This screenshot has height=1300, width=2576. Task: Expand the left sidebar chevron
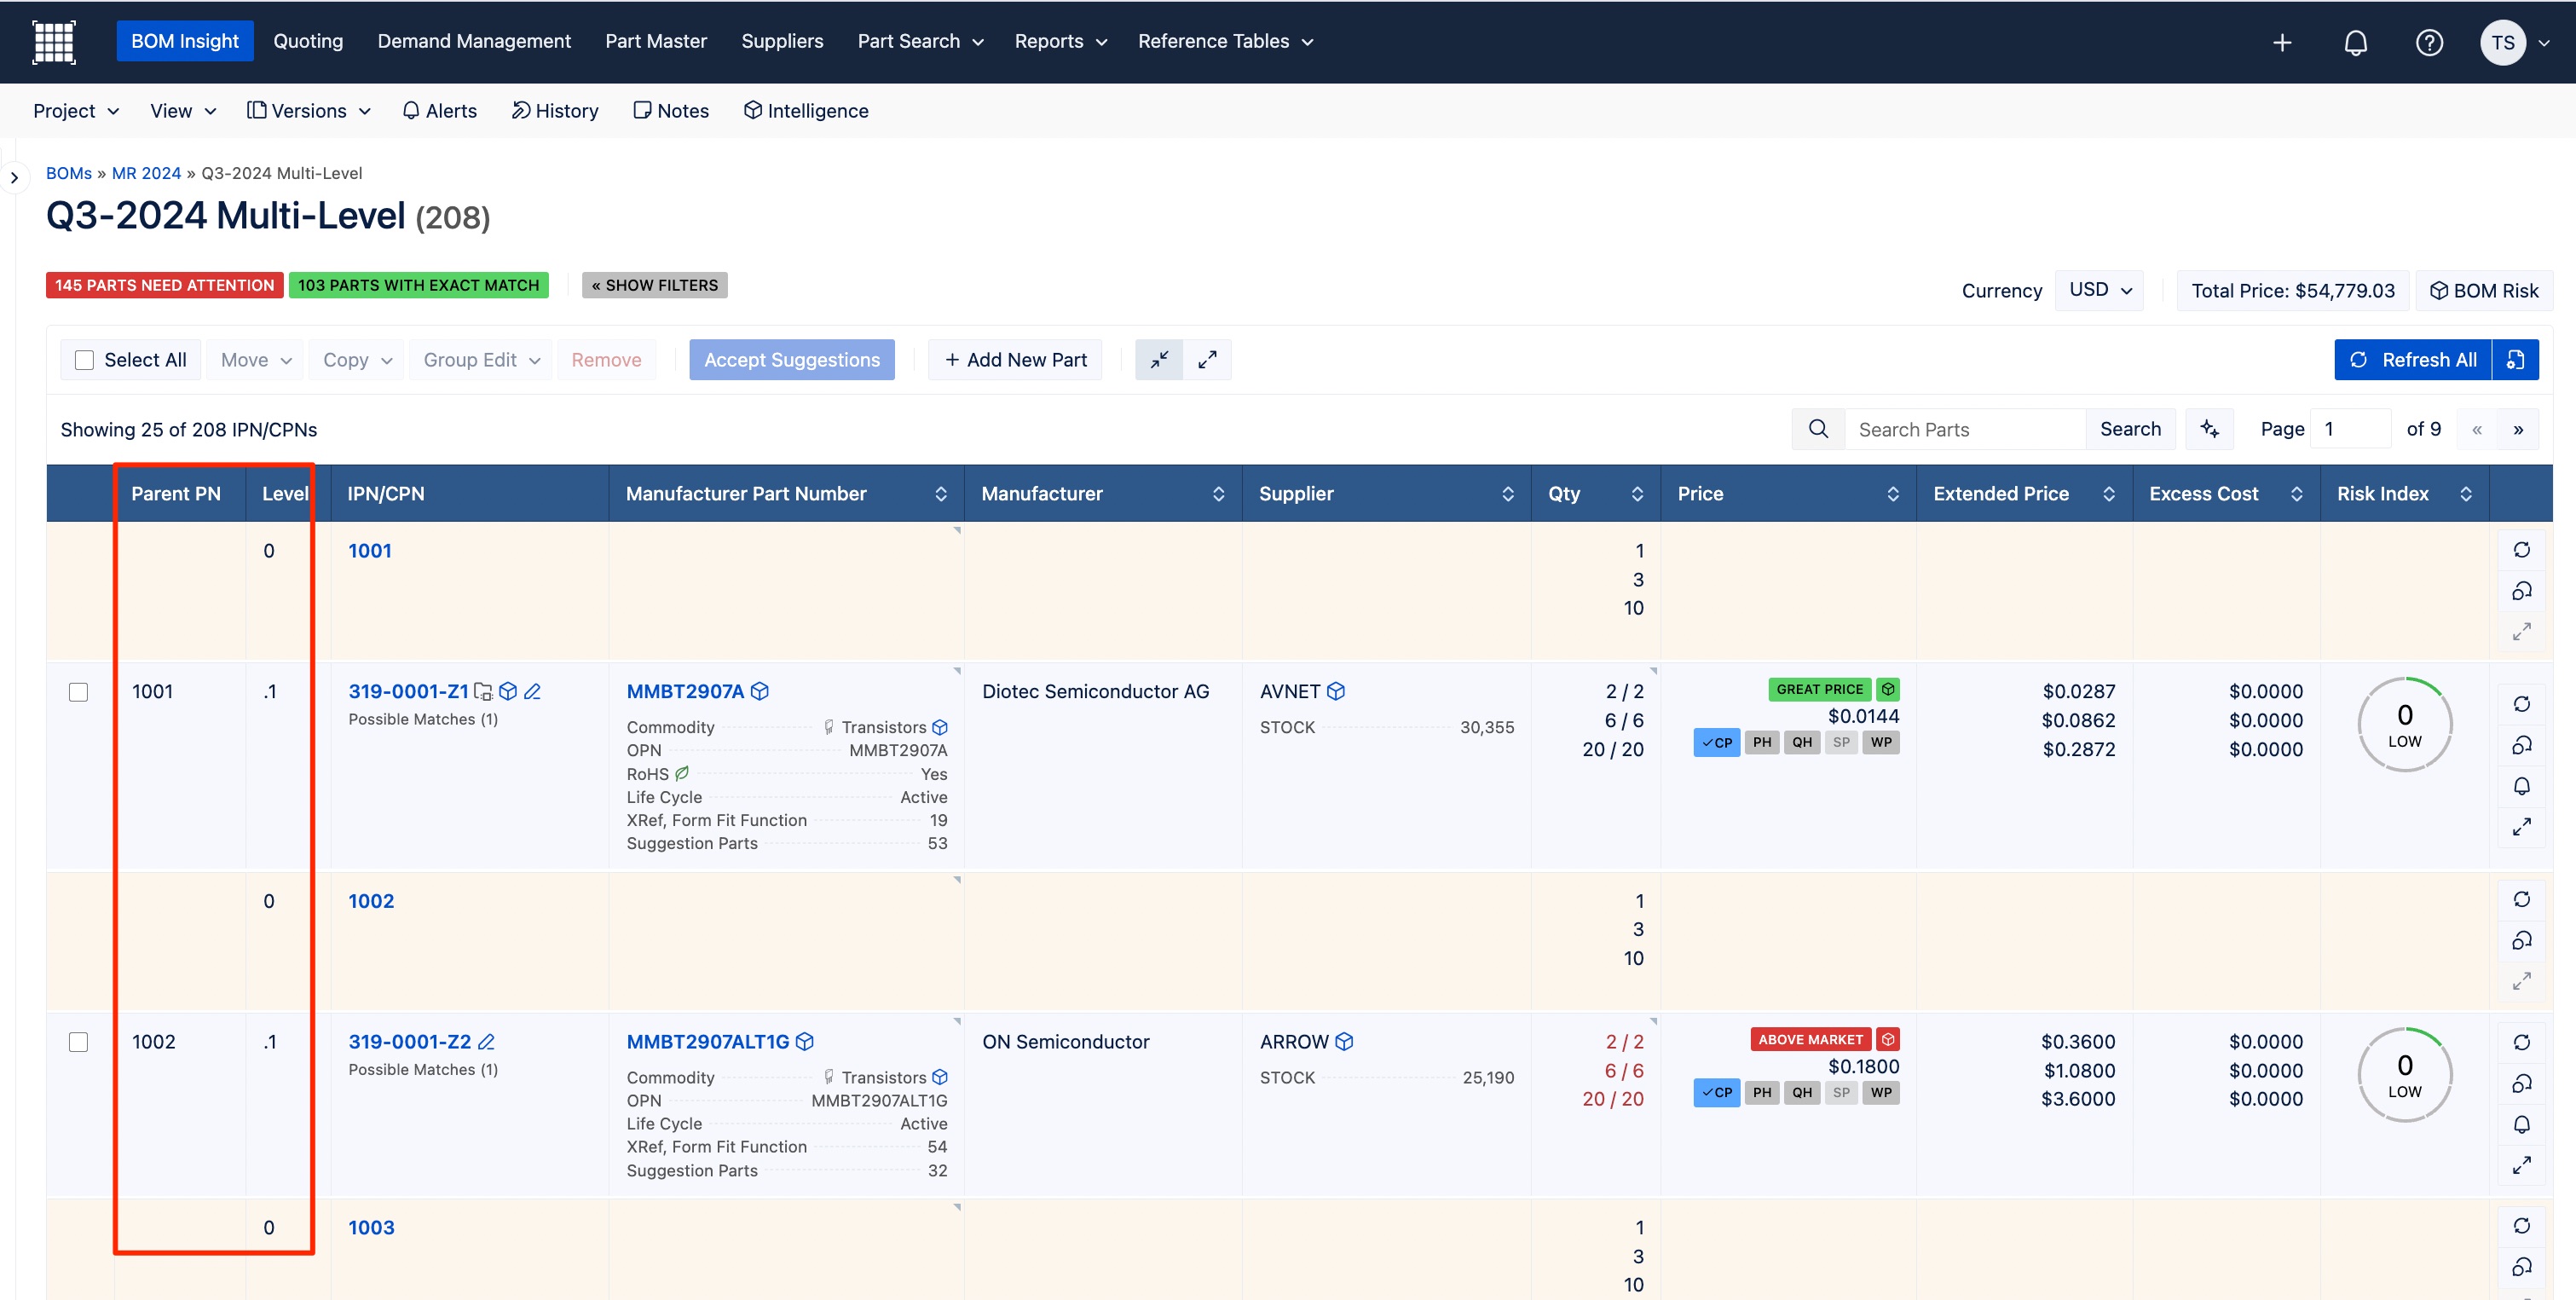(14, 178)
